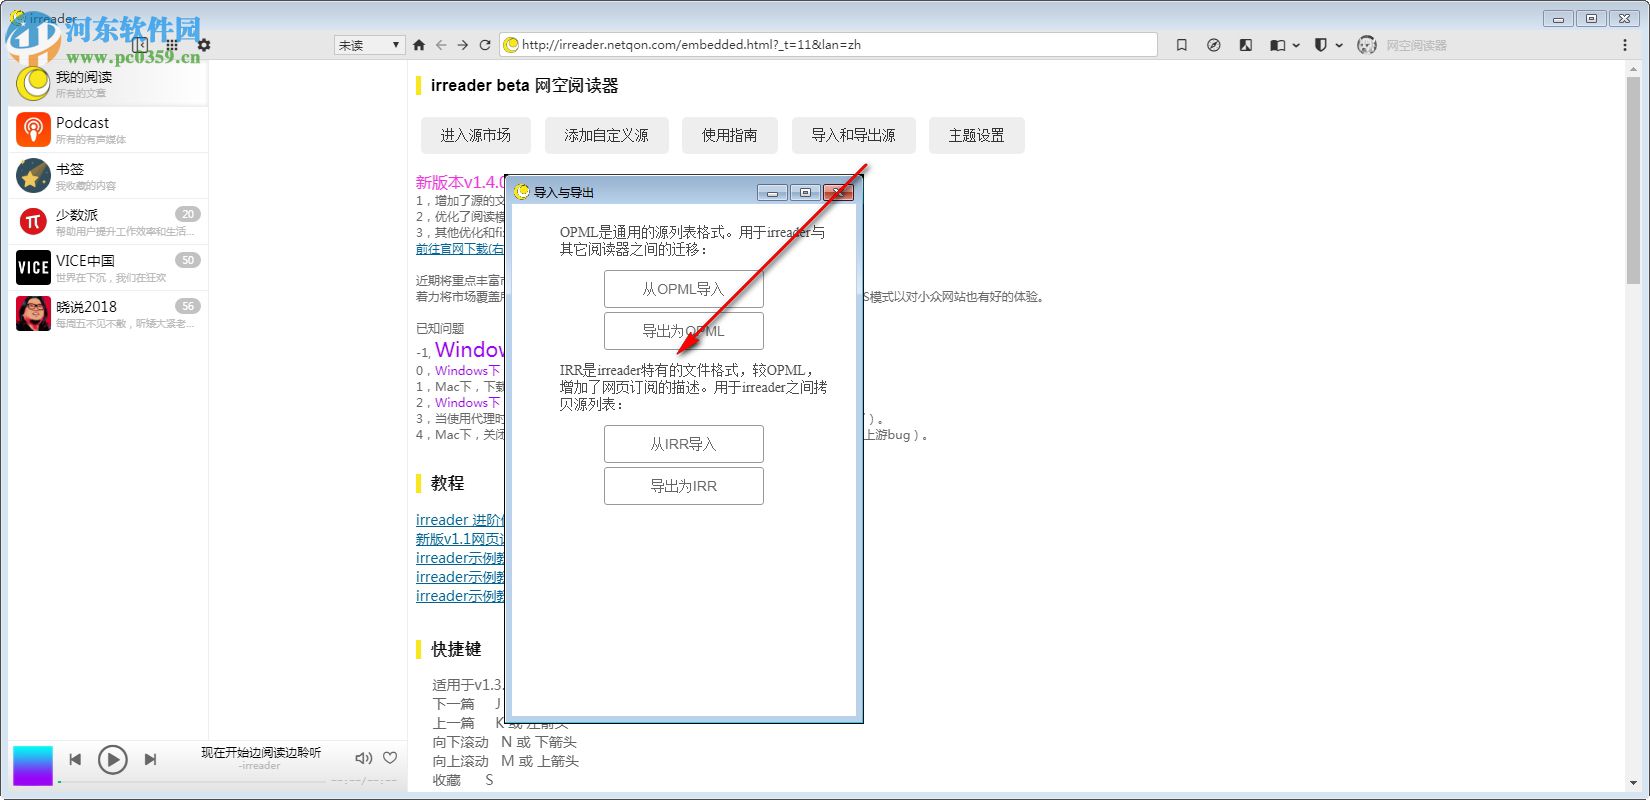Skip to previous track in player

(75, 760)
